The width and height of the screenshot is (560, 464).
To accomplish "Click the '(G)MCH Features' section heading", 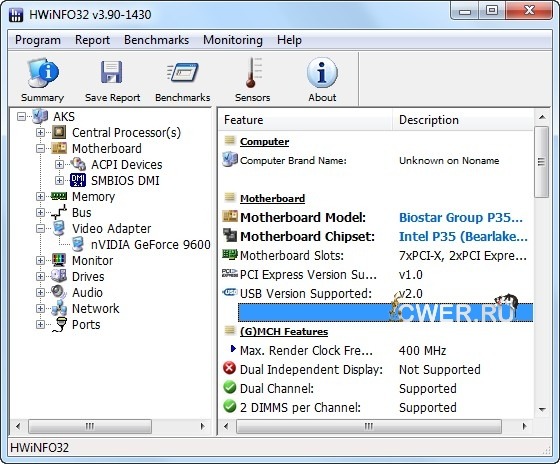I will point(284,331).
